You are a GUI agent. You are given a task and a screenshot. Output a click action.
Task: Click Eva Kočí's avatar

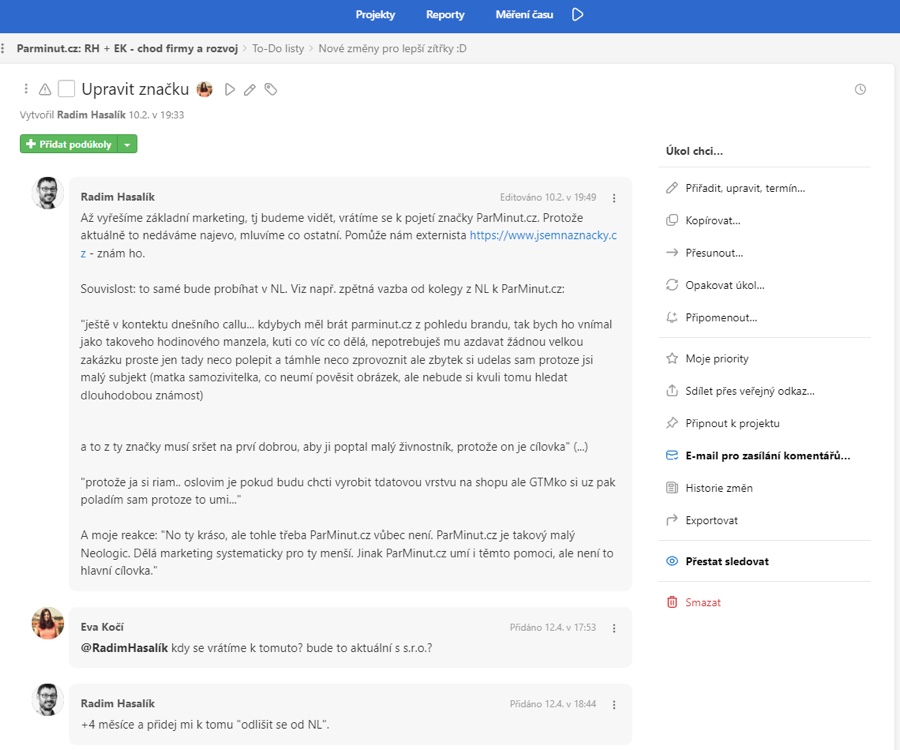(48, 623)
